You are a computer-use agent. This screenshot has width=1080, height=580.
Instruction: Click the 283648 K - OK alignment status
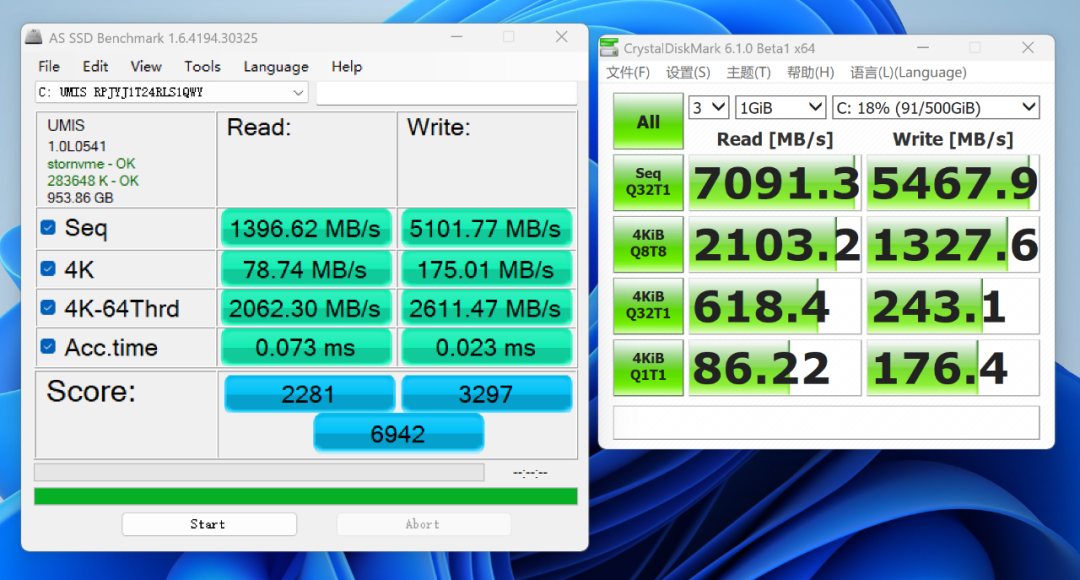(93, 180)
